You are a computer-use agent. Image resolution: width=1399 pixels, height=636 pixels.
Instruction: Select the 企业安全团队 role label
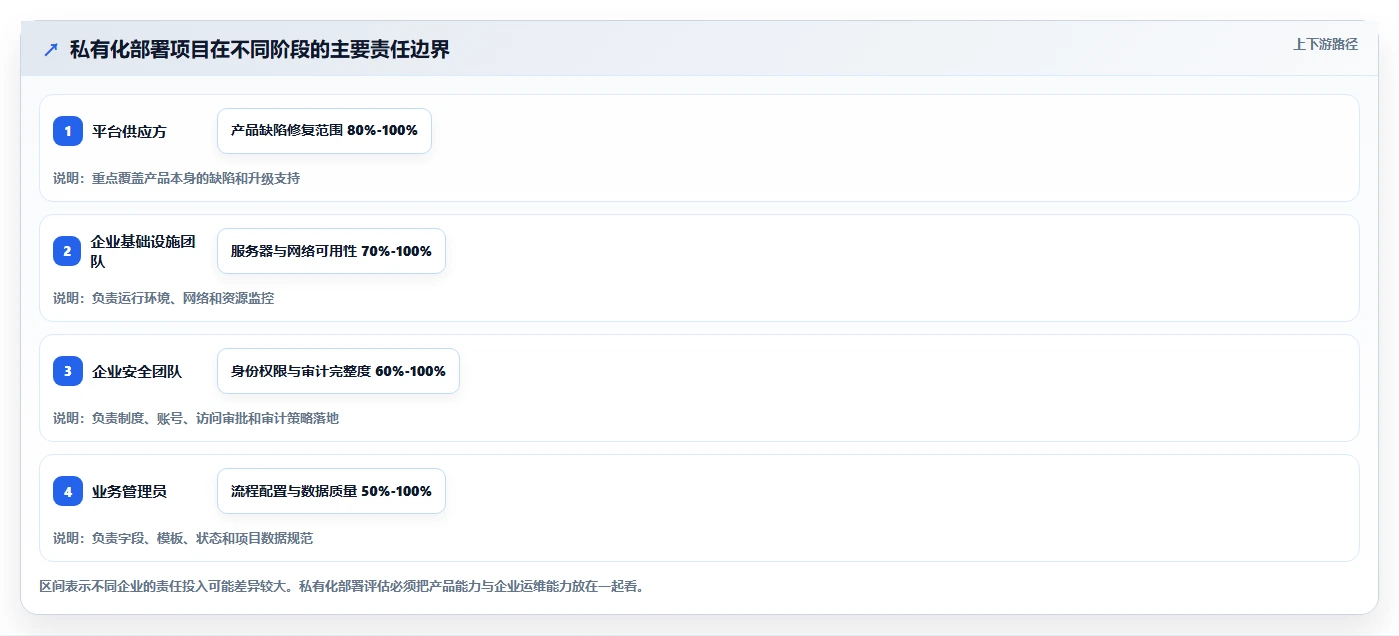click(x=137, y=371)
